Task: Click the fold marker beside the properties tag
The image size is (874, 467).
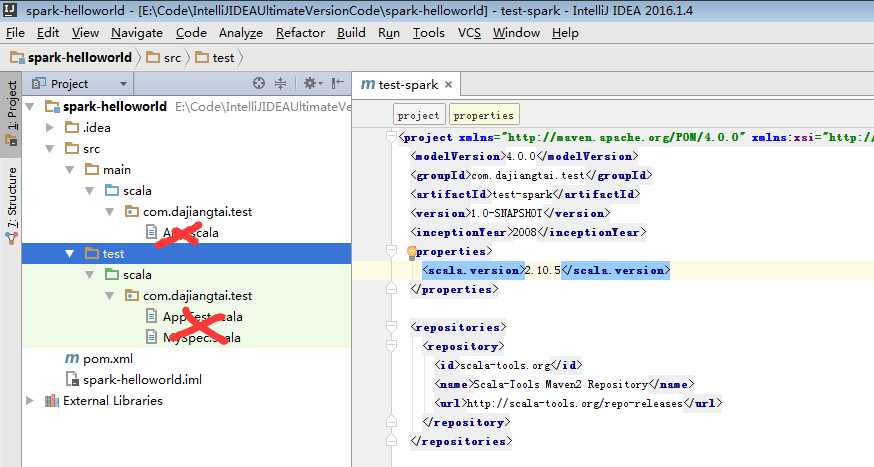Action: pos(391,251)
